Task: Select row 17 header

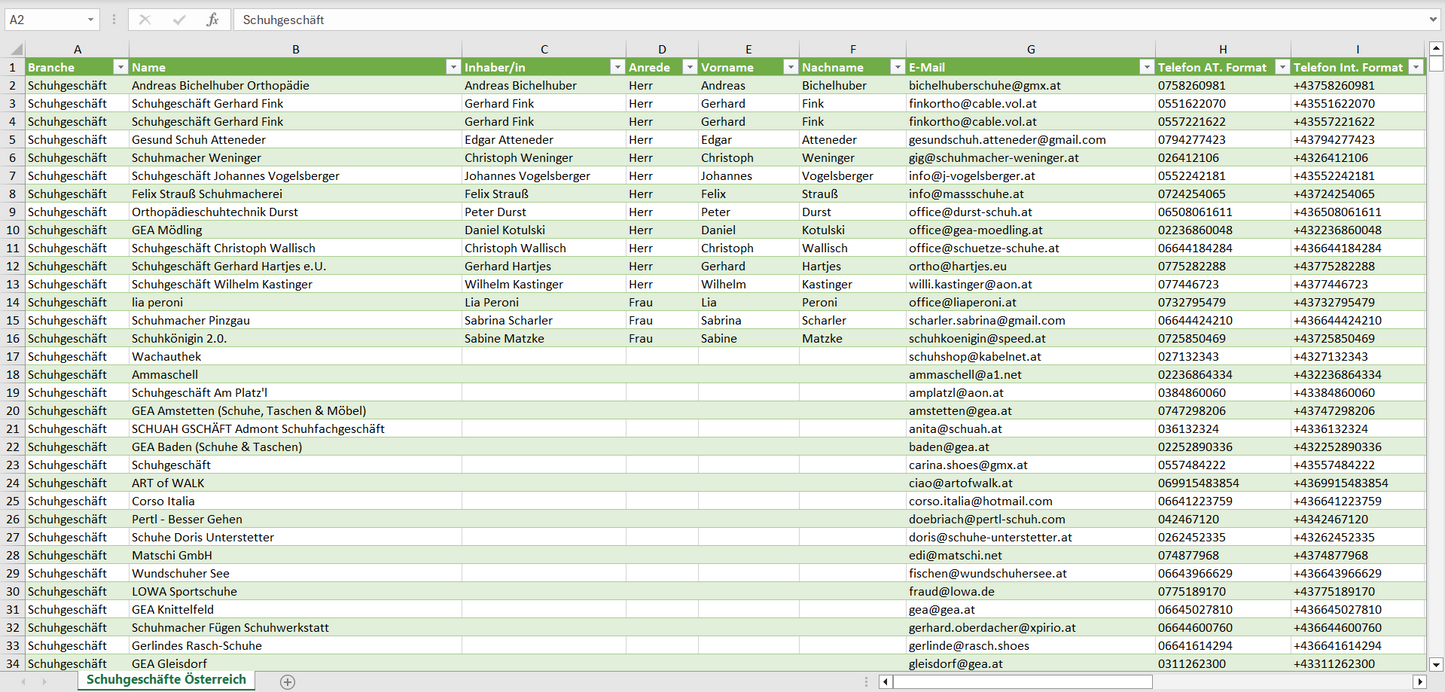Action: click(13, 356)
